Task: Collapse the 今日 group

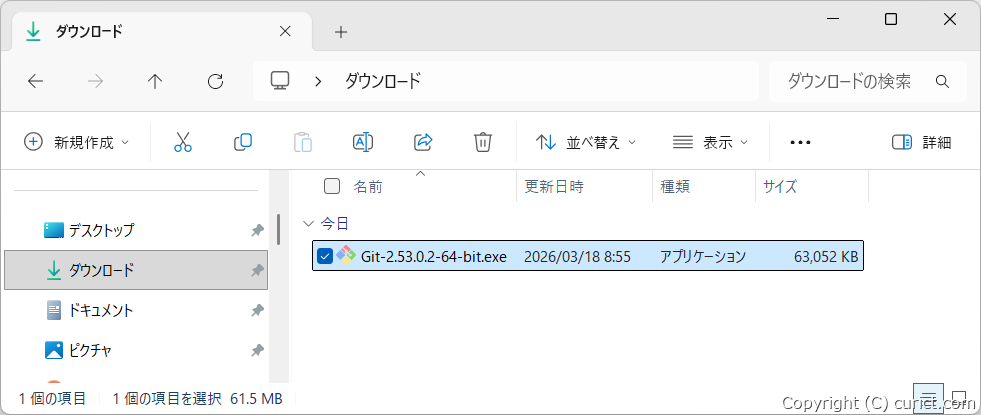Action: click(307, 223)
